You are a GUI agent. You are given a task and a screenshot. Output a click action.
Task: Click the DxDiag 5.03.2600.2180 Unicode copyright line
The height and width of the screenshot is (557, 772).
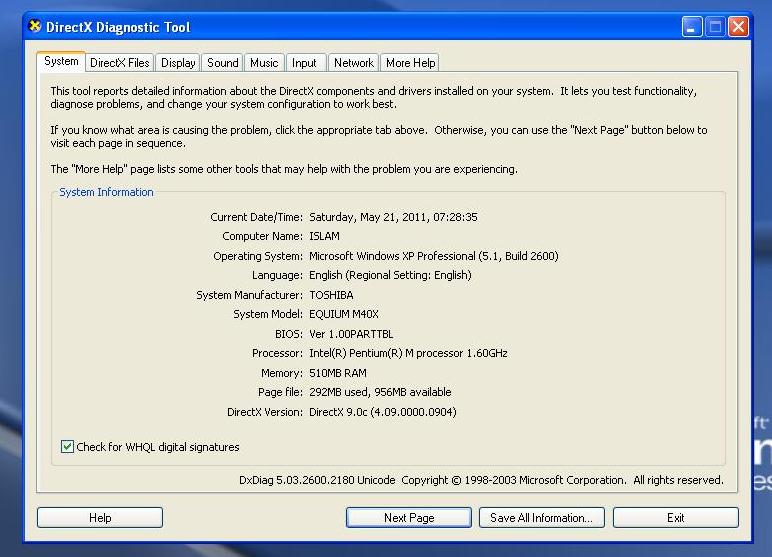(x=481, y=480)
